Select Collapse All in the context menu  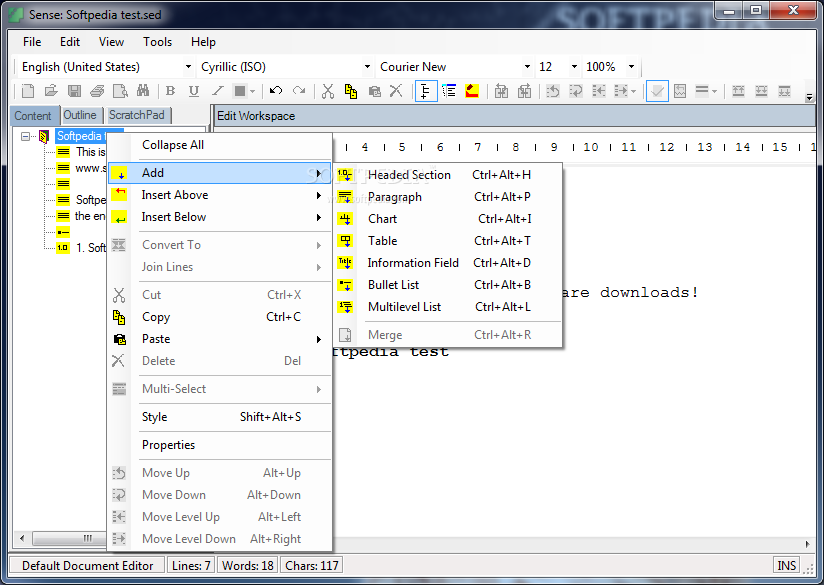[220, 145]
